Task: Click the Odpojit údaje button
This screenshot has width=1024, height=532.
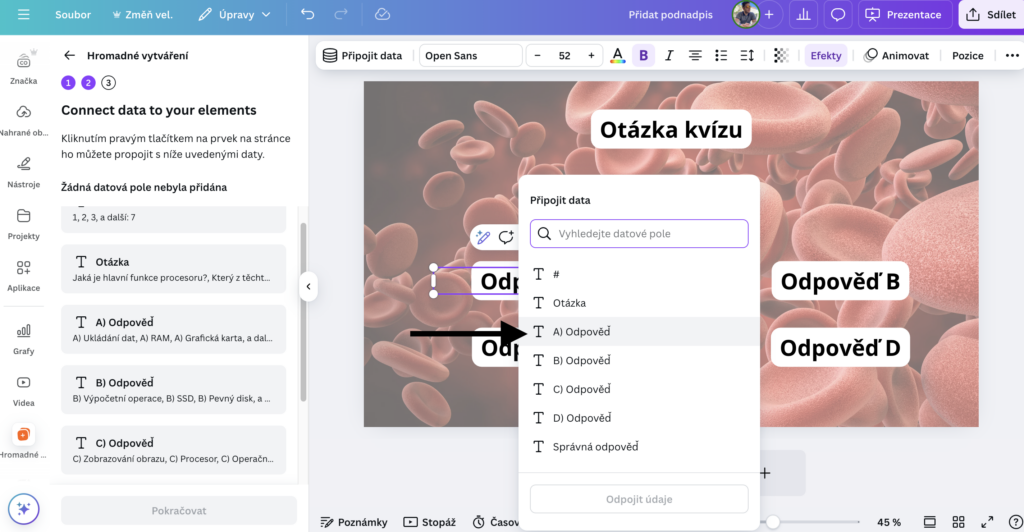Action: 639,499
